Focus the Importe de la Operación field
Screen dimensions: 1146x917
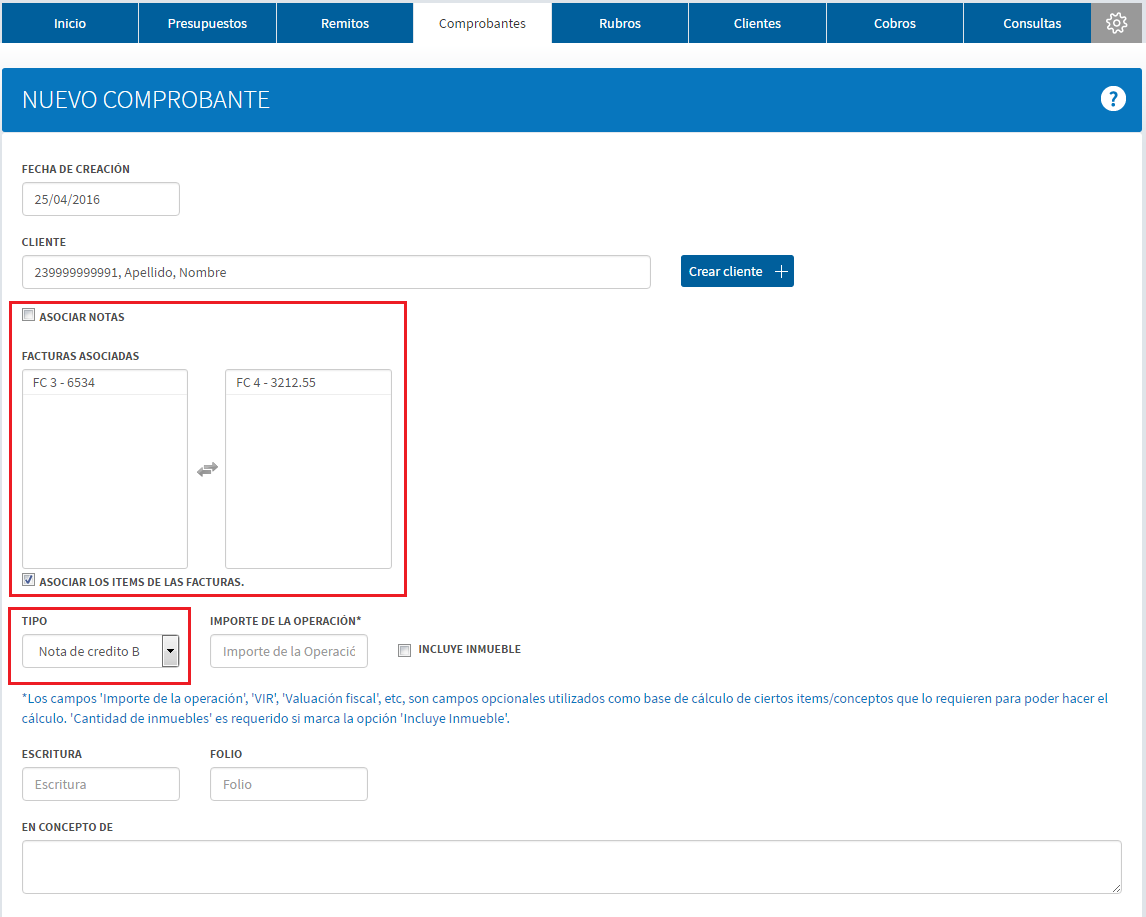[x=289, y=651]
